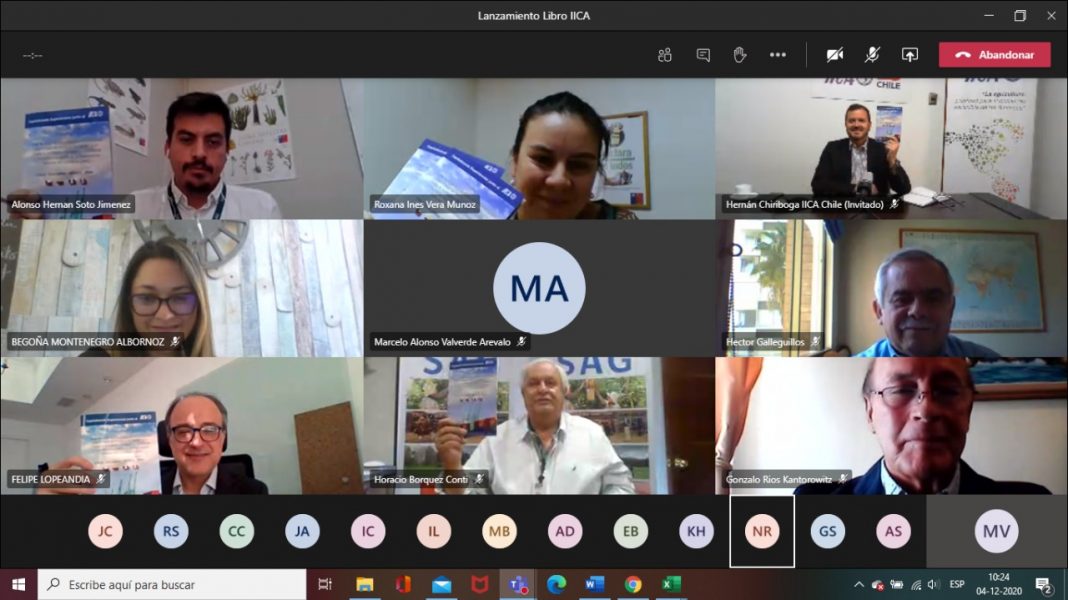Unmute the microphone
This screenshot has width=1068, height=600.
[872, 55]
